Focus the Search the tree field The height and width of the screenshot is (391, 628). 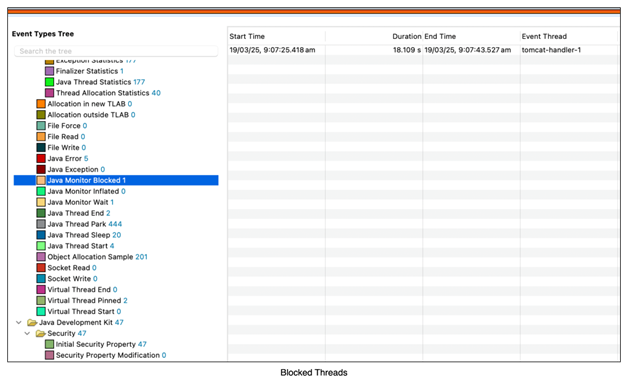point(116,51)
